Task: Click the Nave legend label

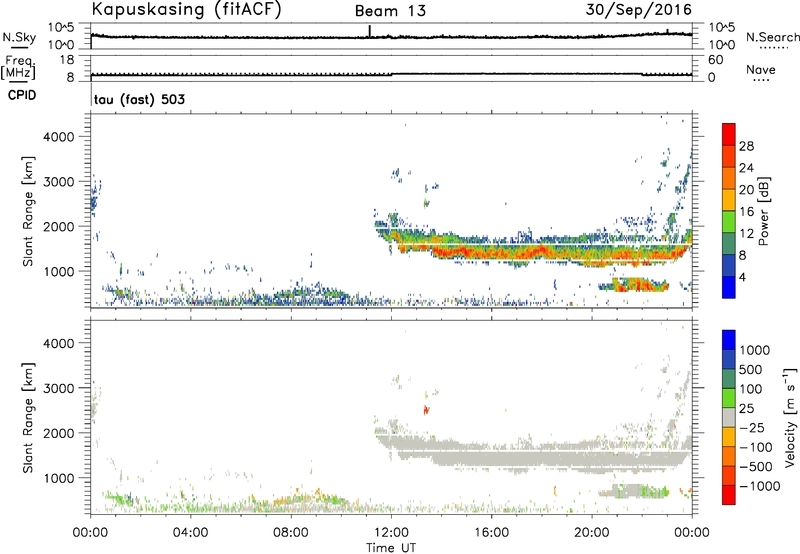Action: (x=760, y=69)
